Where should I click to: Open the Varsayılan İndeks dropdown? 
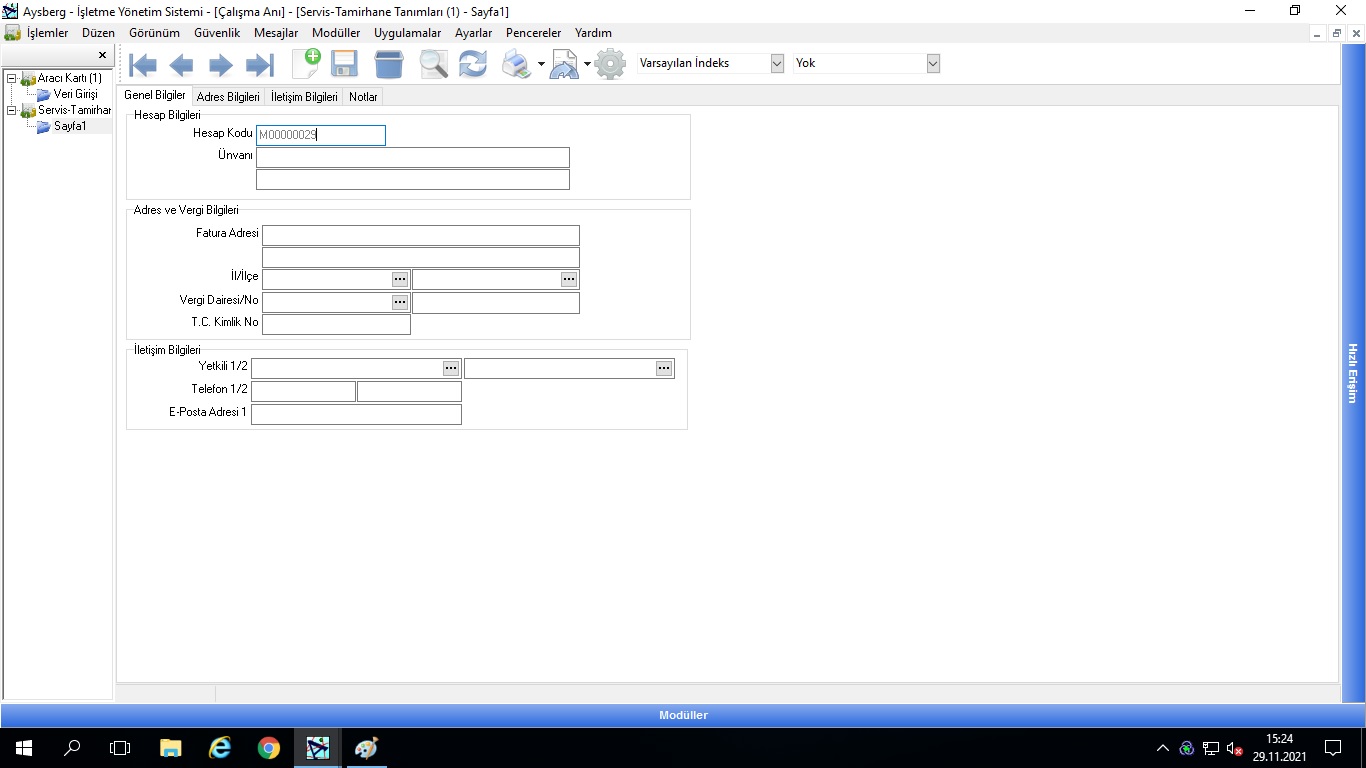click(777, 63)
